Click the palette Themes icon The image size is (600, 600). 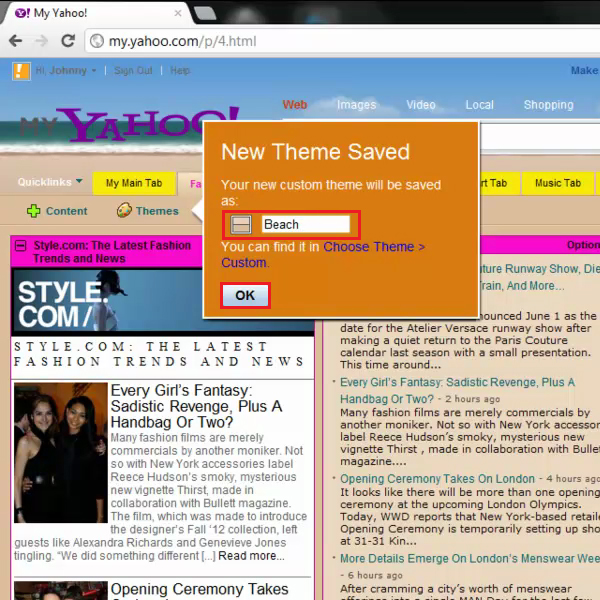[x=124, y=210]
